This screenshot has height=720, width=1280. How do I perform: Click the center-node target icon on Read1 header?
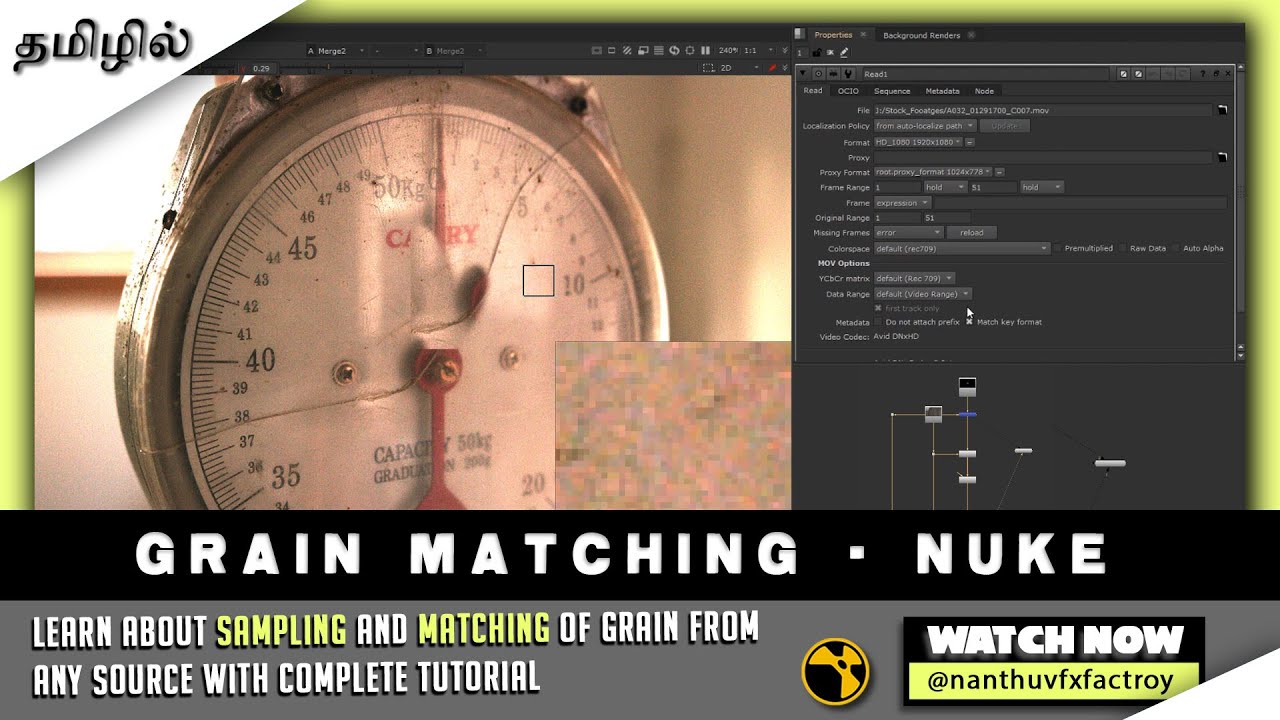[818, 74]
